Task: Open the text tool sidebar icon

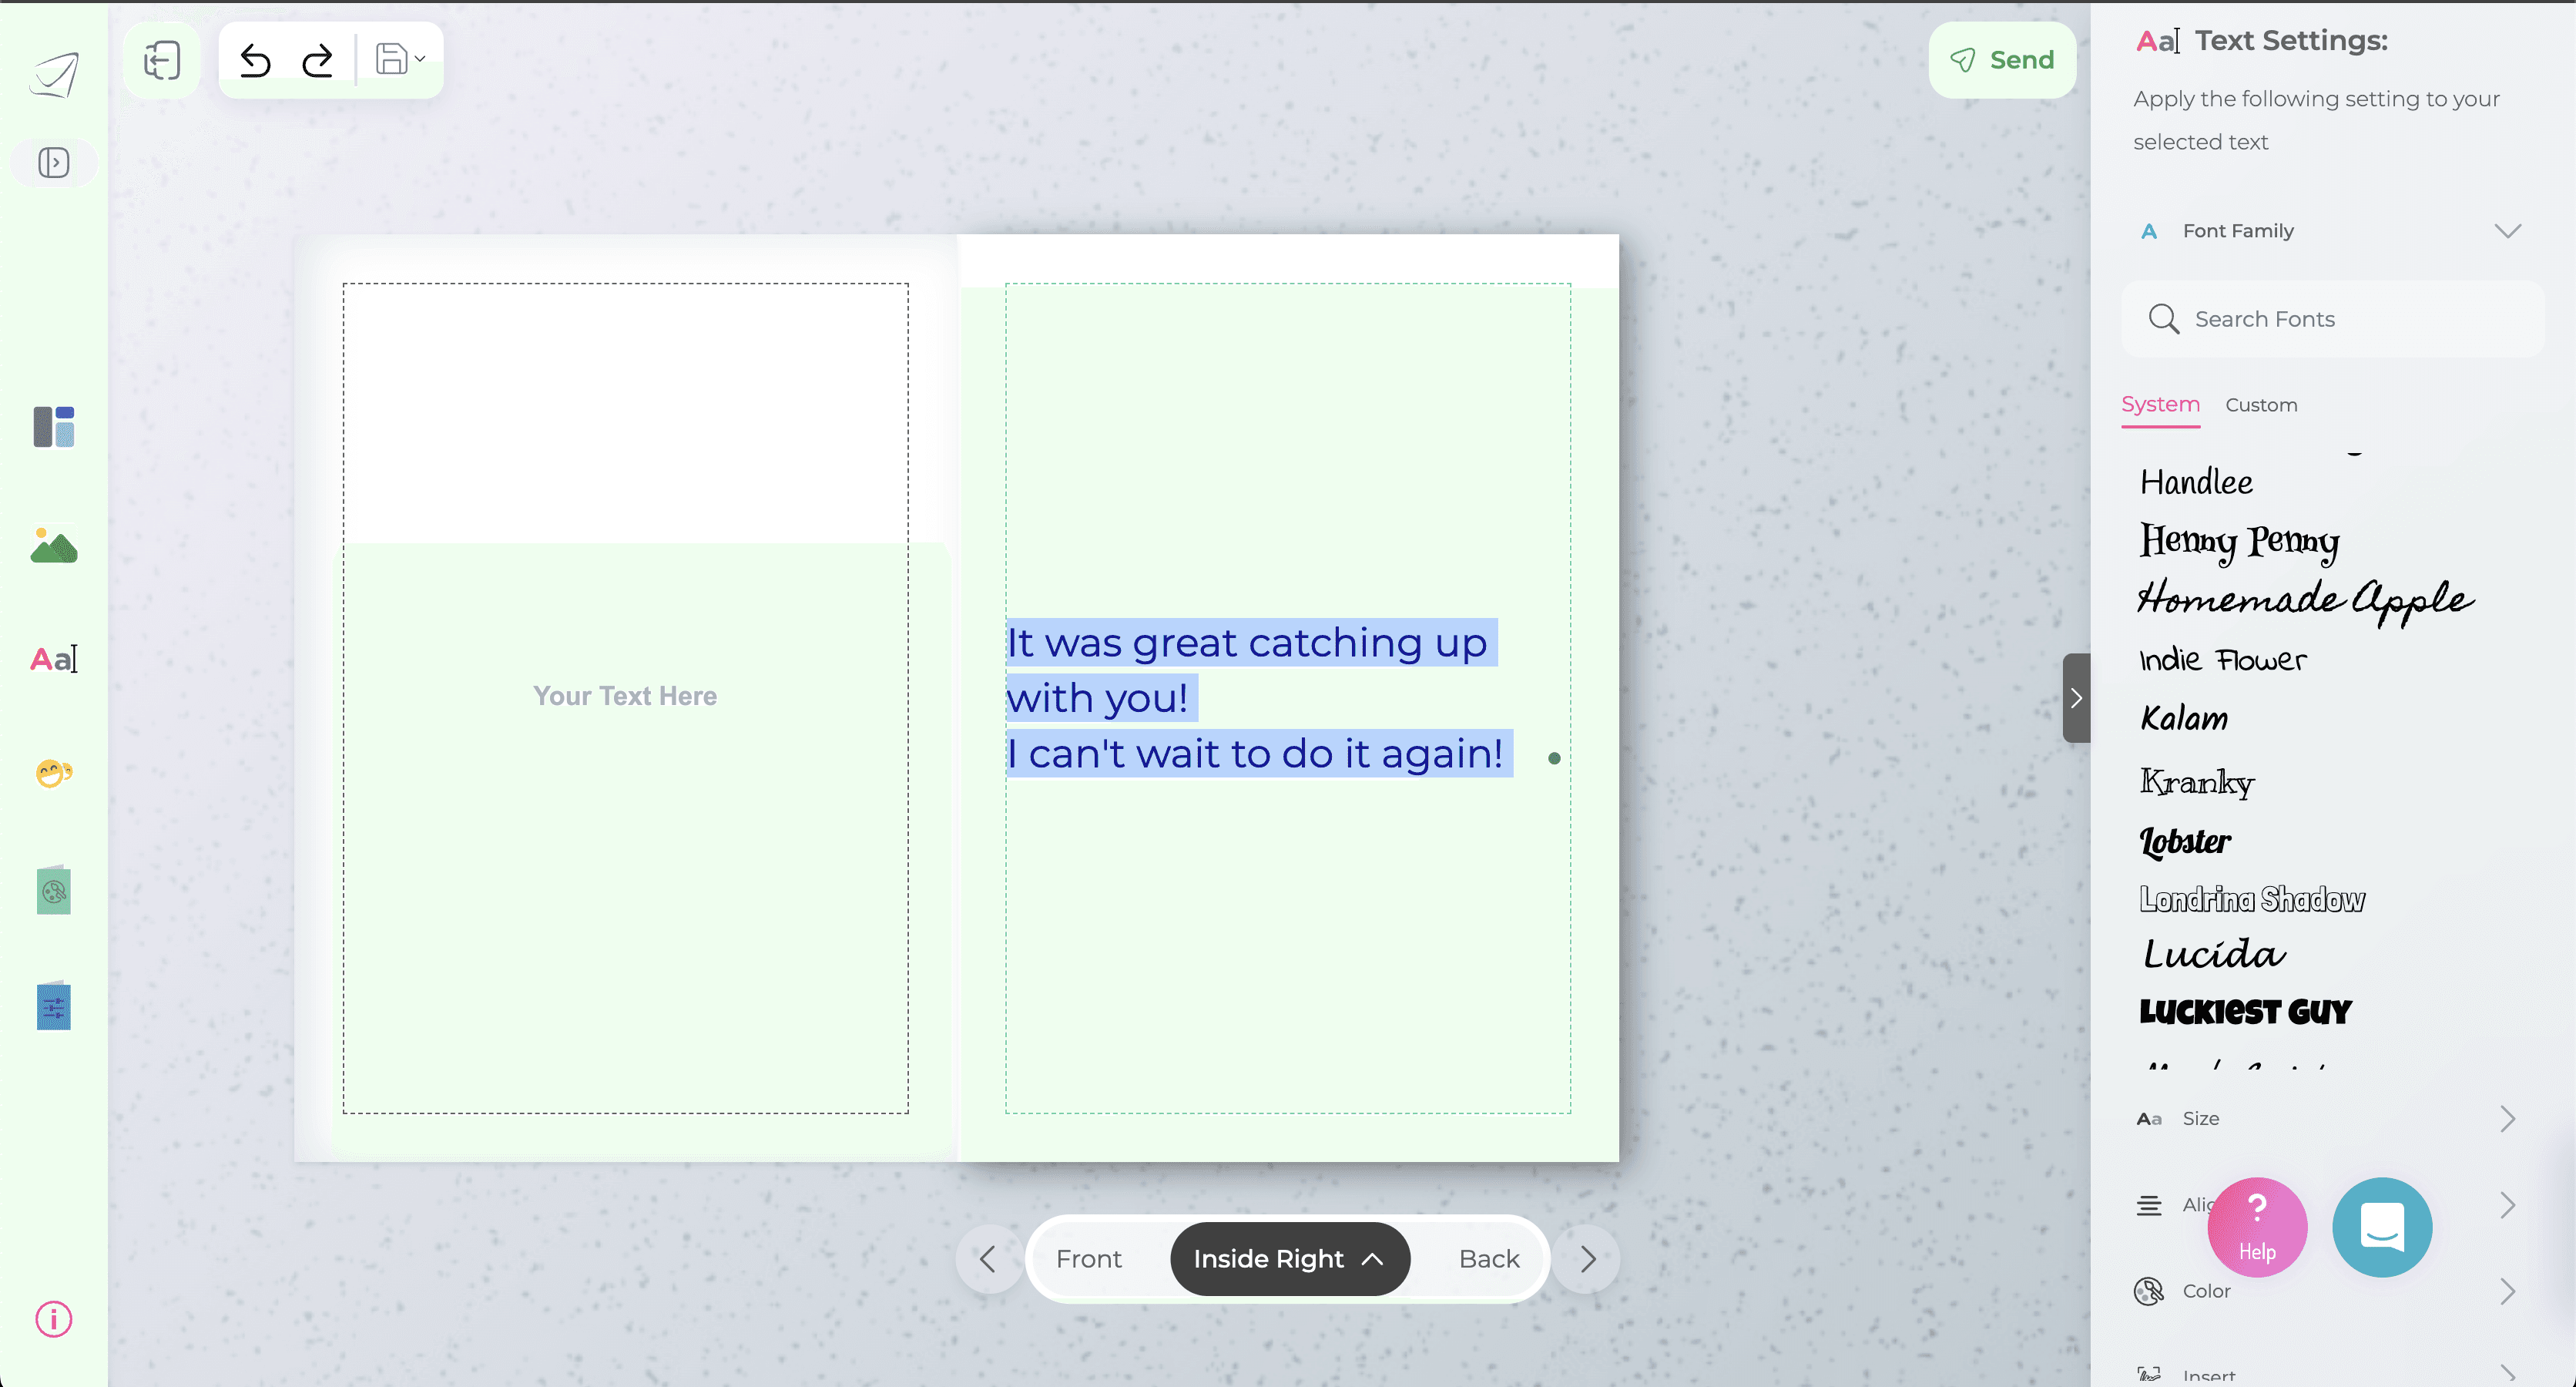Action: click(54, 659)
